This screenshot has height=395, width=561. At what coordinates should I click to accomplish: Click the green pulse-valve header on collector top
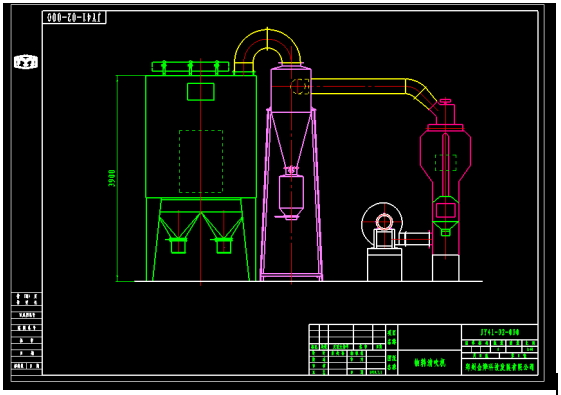tap(190, 67)
